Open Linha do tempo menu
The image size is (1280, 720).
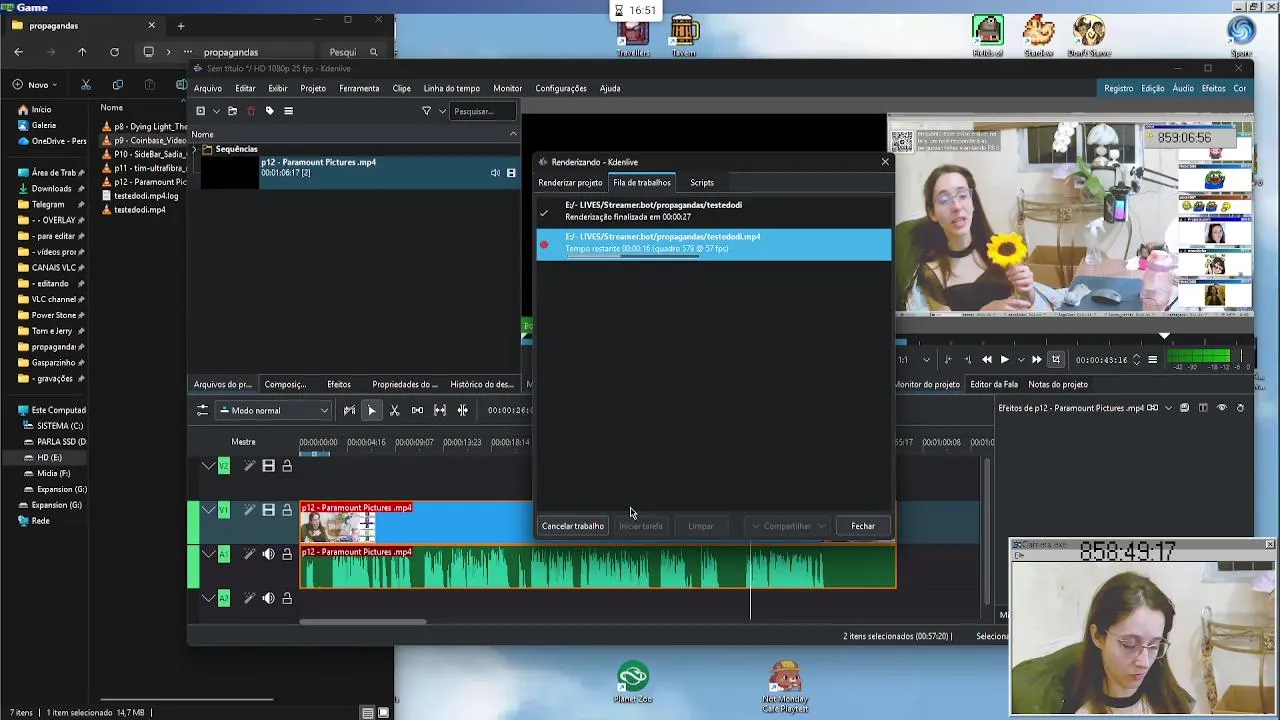451,88
